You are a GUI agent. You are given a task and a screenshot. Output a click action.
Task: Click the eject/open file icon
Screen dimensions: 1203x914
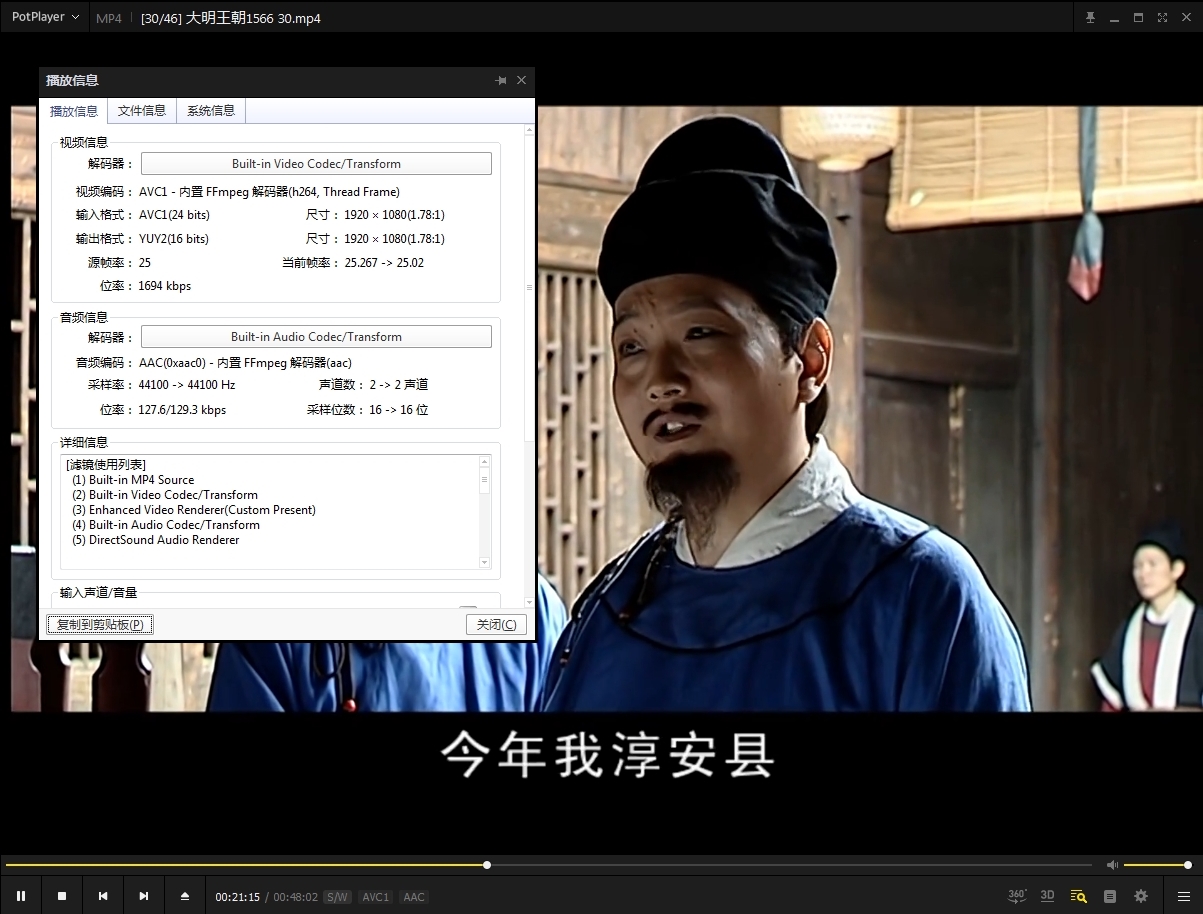(x=185, y=896)
